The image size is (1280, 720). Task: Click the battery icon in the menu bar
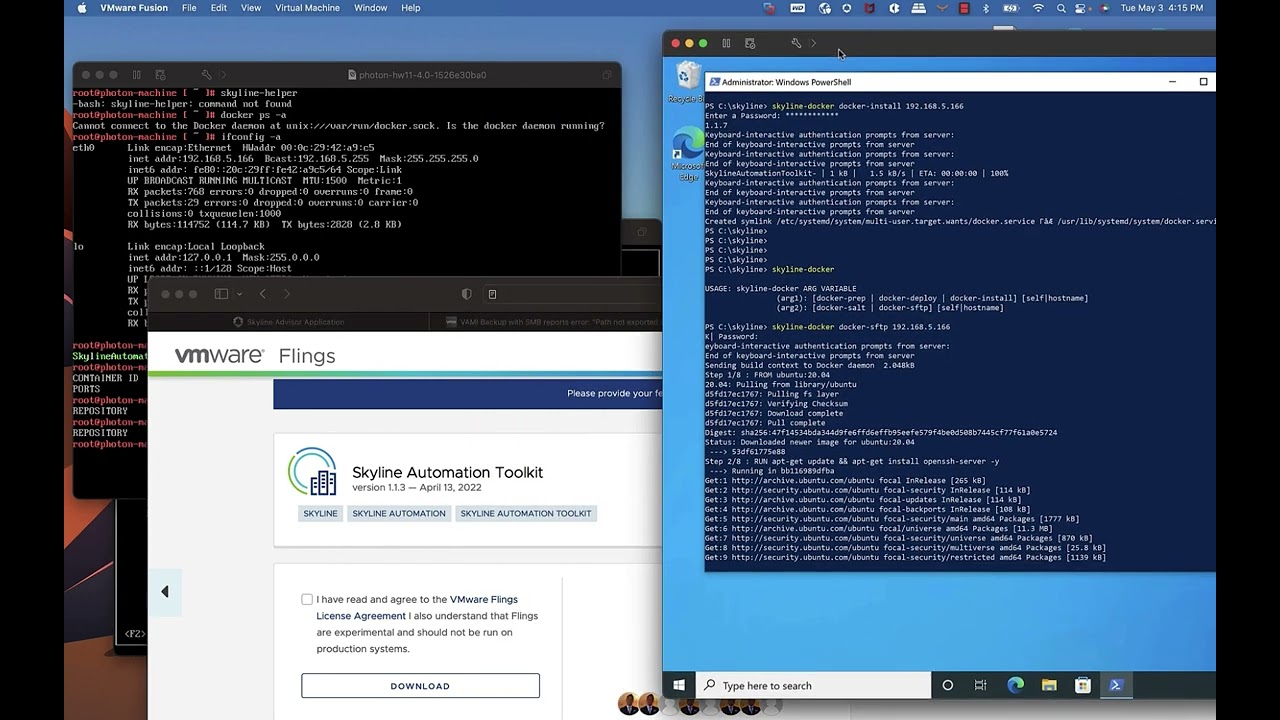pyautogui.click(x=1010, y=8)
